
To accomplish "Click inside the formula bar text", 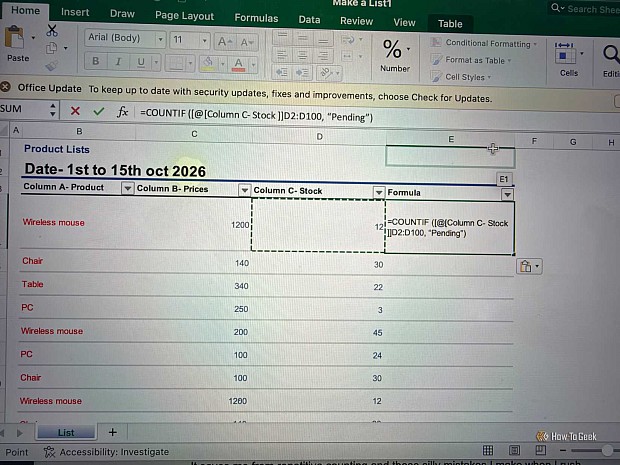I will coord(257,115).
